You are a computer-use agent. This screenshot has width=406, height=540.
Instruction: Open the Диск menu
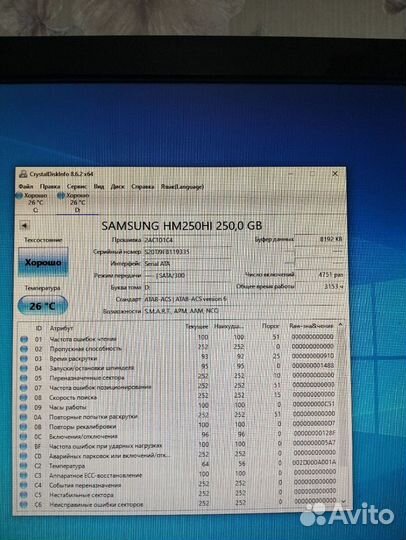(x=117, y=186)
